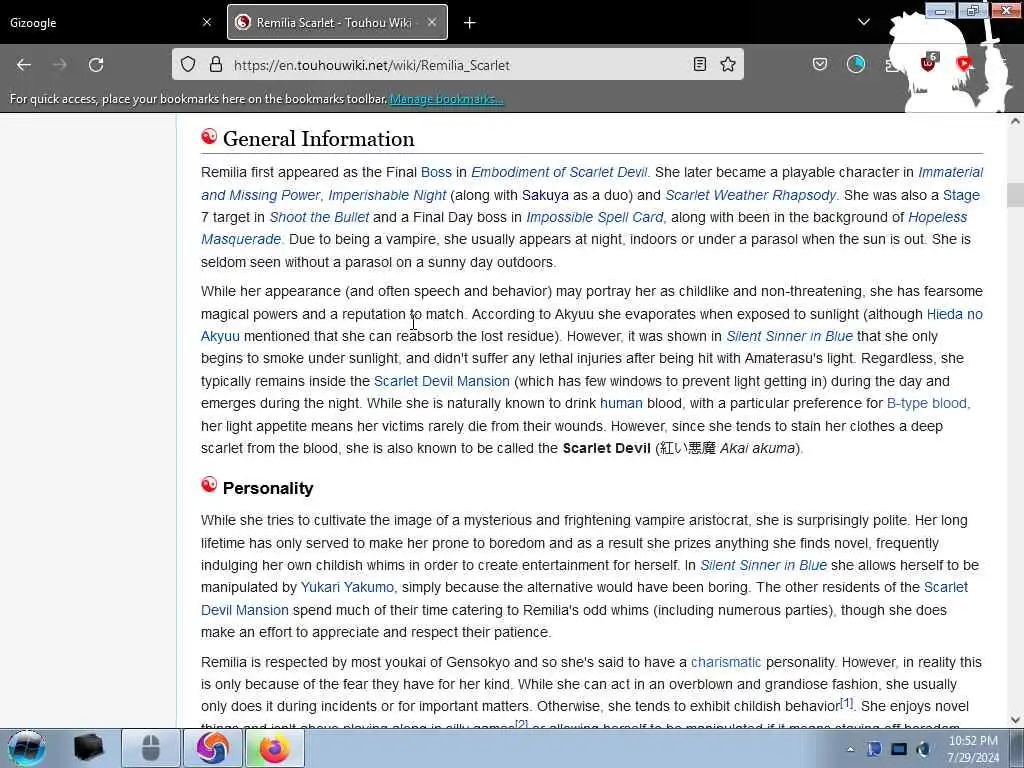Select the Remilia Scarlet - Touhou Wiki tab
Screen dimensions: 1024x768
tap(337, 22)
